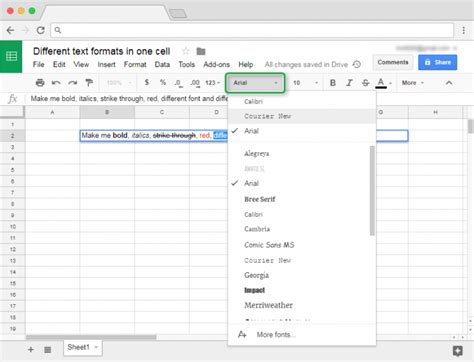Click the font list scrollbar

[372, 191]
